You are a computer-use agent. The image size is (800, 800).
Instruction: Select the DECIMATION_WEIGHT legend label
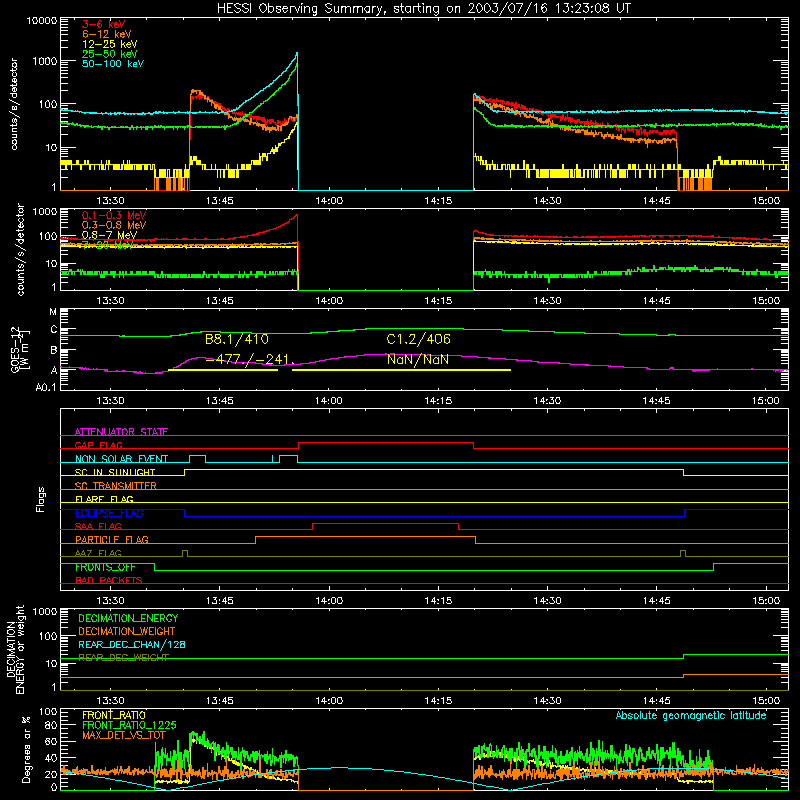point(127,632)
